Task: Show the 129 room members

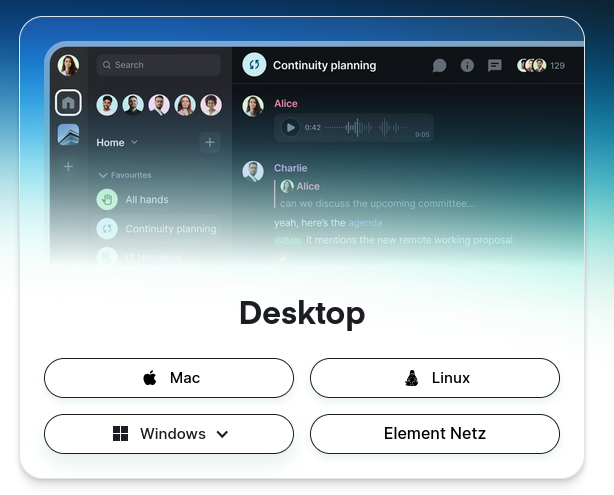Action: point(541,65)
